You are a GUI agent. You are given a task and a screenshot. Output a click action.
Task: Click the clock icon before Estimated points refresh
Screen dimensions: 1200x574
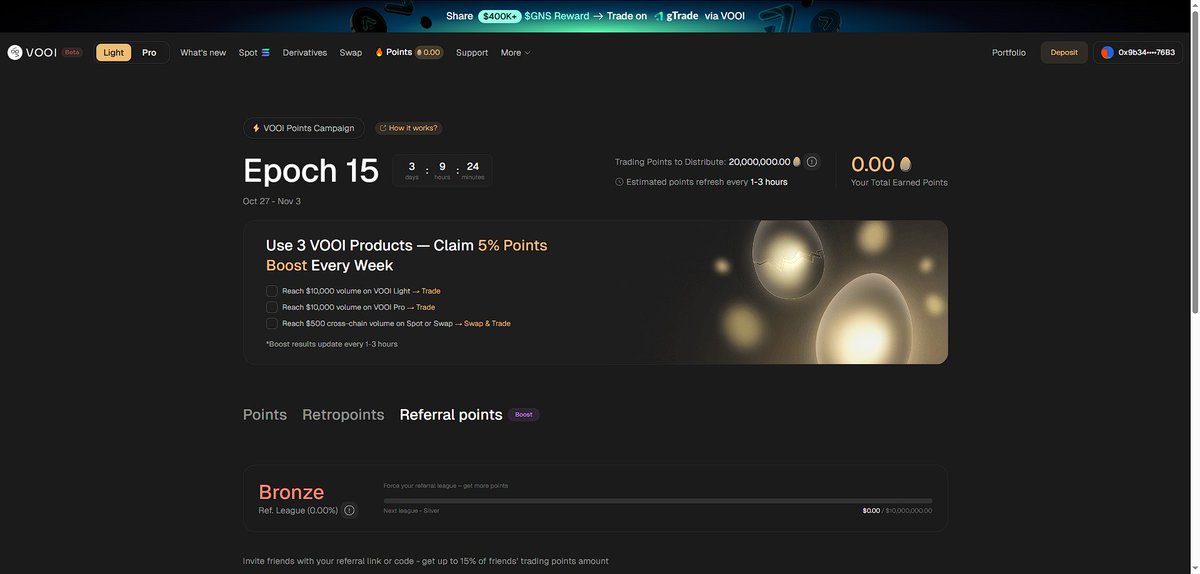pyautogui.click(x=619, y=182)
